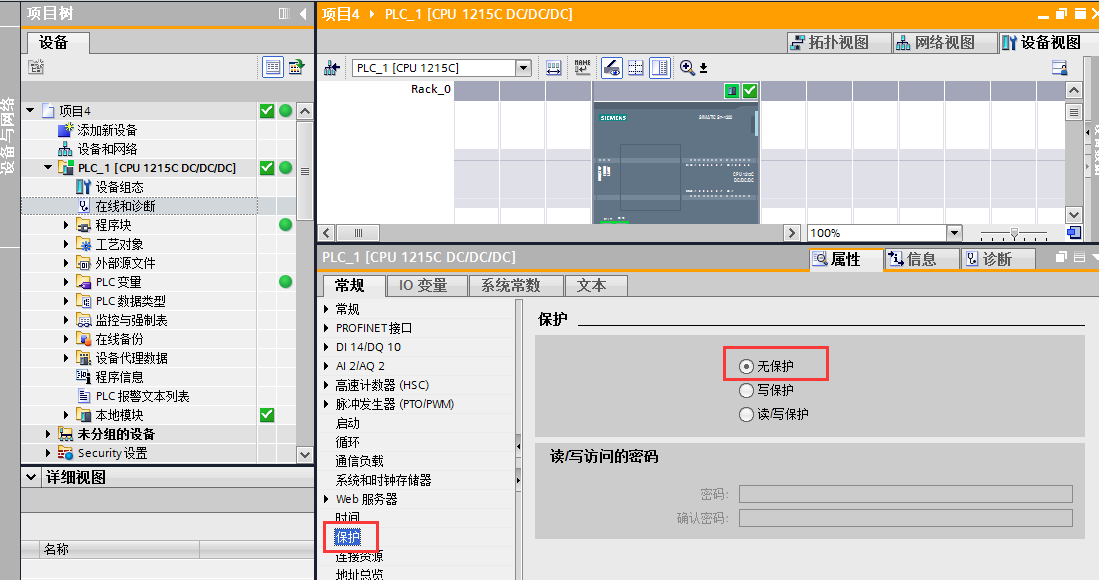Expand the PLC 变量 folder
This screenshot has width=1099, height=580.
(x=66, y=282)
